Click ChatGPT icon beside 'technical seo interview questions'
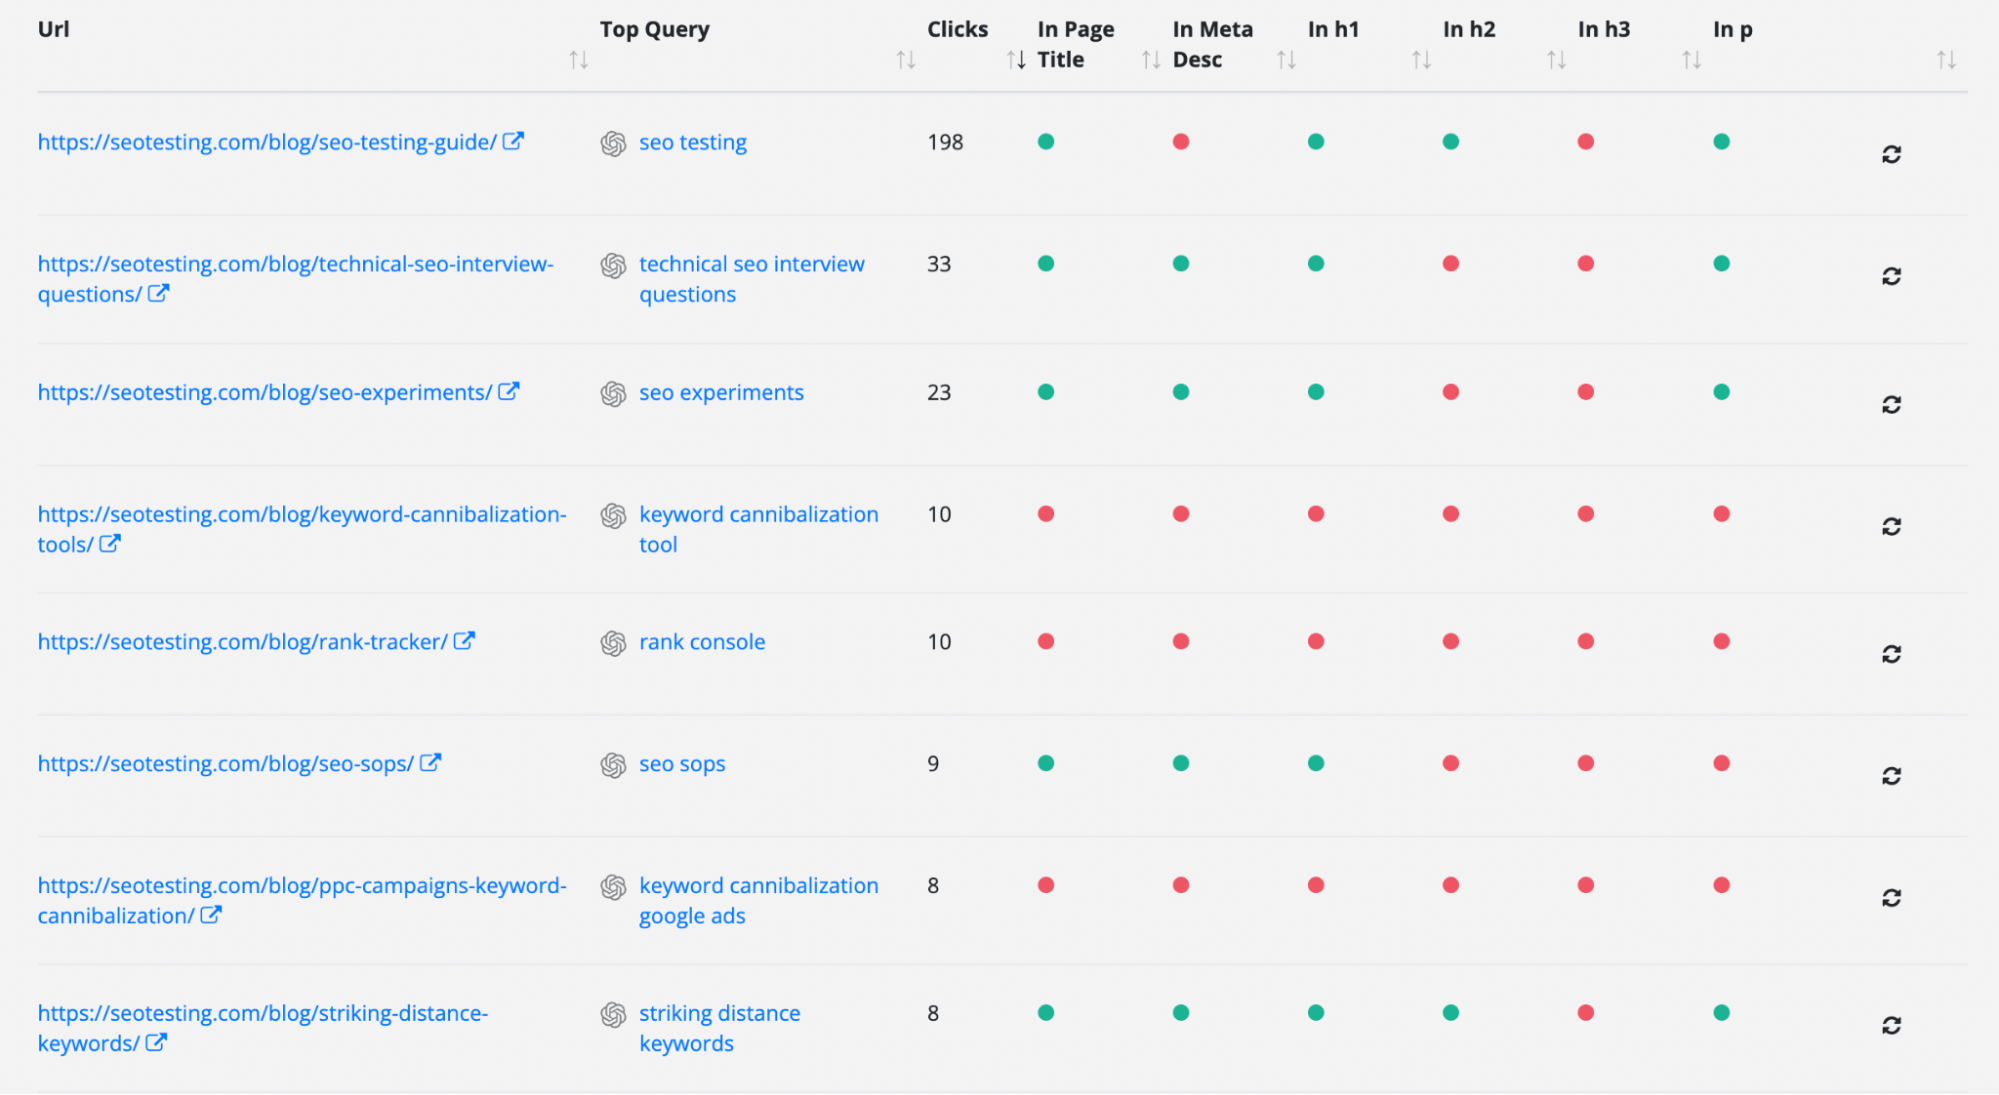Screen dimensions: 1999x1095 click(x=613, y=265)
